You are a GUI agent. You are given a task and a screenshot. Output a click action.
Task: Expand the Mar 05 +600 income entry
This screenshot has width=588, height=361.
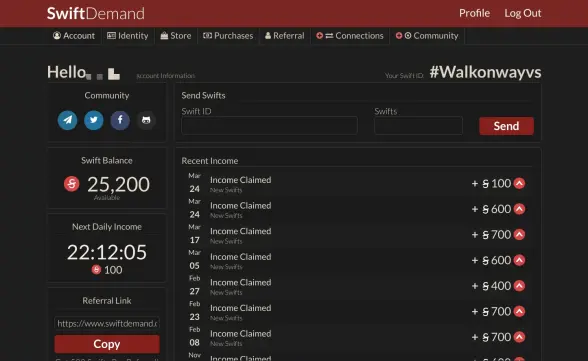tap(519, 260)
